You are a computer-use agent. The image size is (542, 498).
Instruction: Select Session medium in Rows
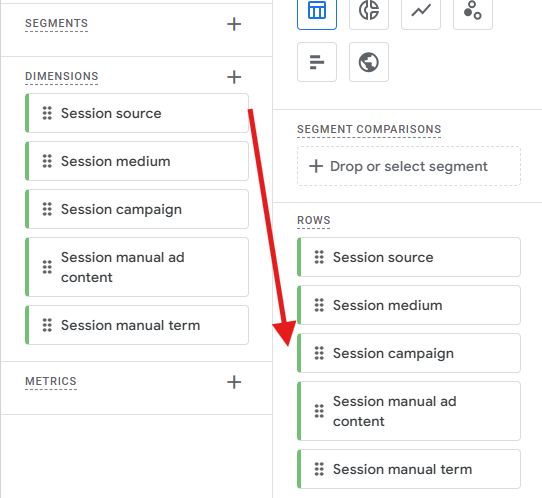tap(409, 305)
